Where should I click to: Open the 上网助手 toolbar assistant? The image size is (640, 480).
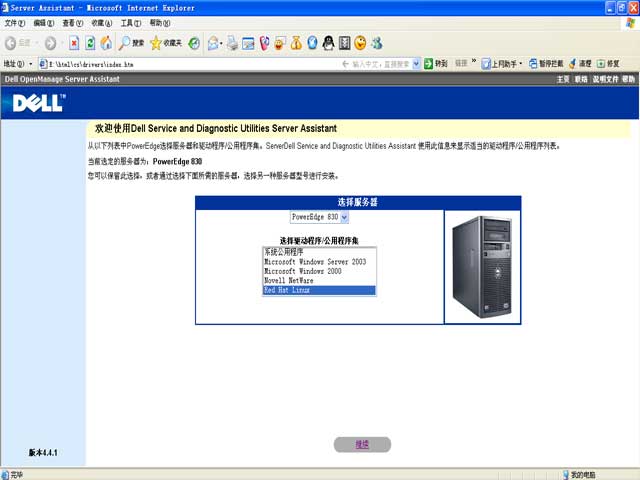499,64
